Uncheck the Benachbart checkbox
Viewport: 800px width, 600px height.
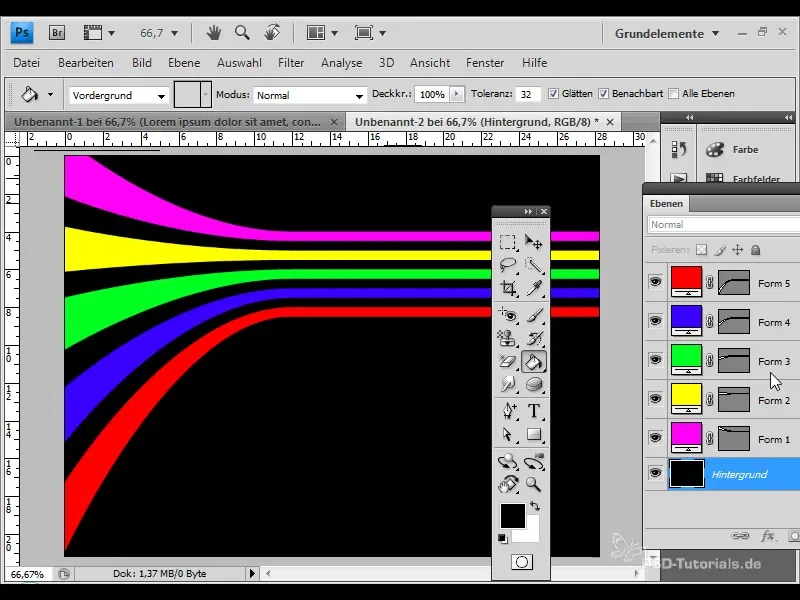click(603, 93)
